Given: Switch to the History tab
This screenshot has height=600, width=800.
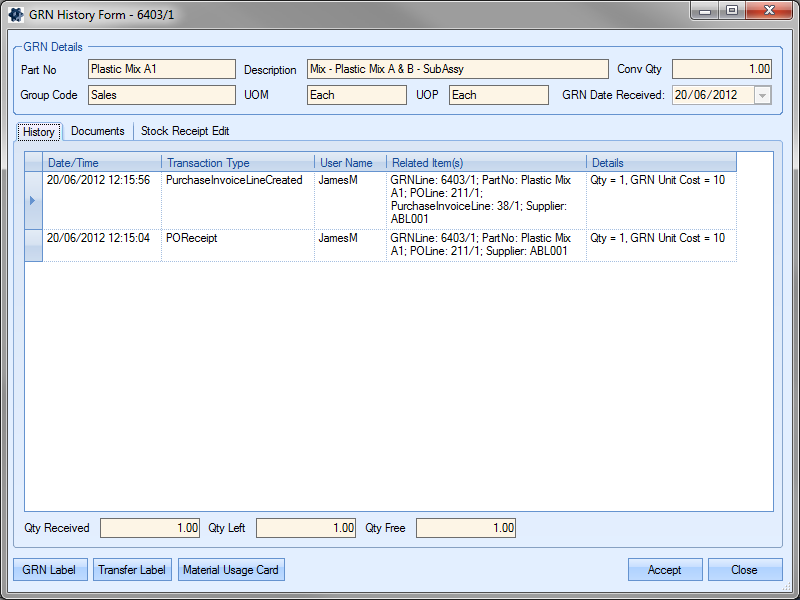Looking at the screenshot, I should pyautogui.click(x=39, y=132).
